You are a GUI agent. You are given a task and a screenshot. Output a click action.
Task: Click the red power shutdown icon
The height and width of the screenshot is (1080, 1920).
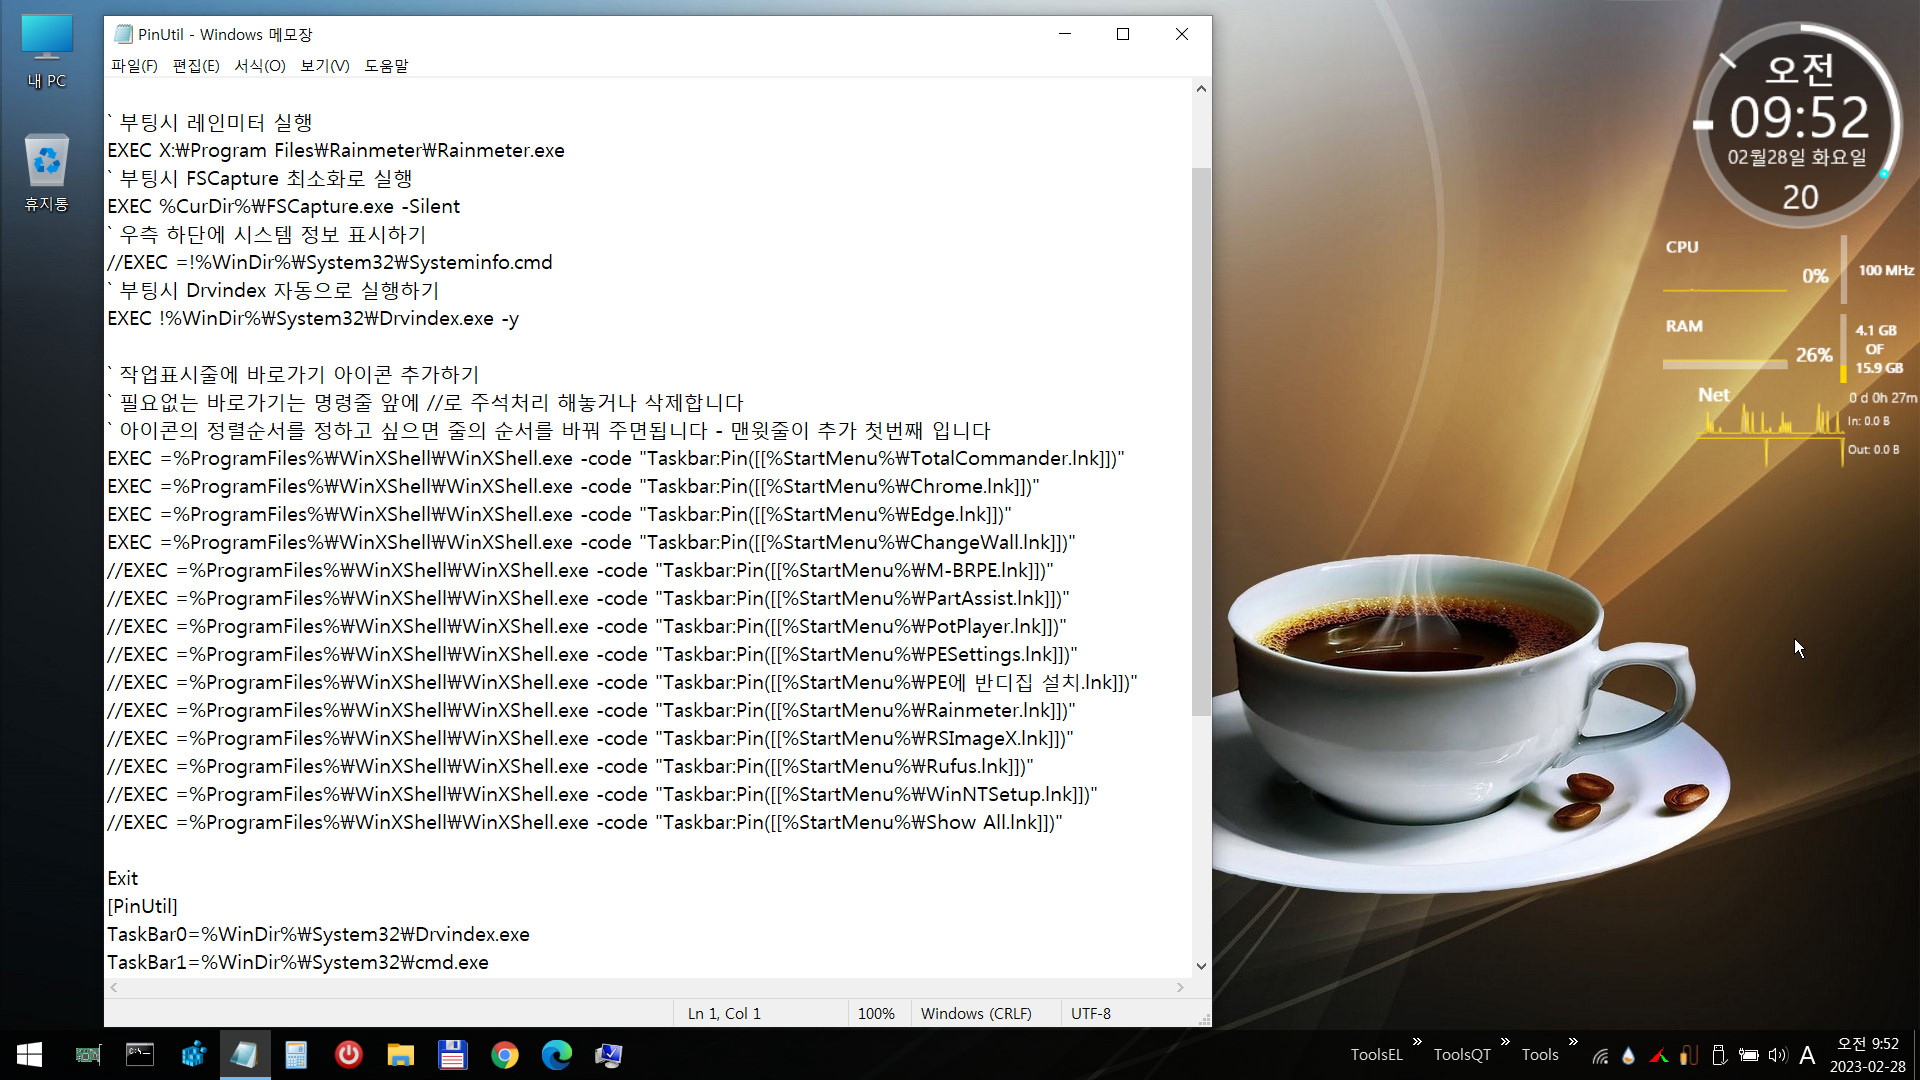[348, 1055]
